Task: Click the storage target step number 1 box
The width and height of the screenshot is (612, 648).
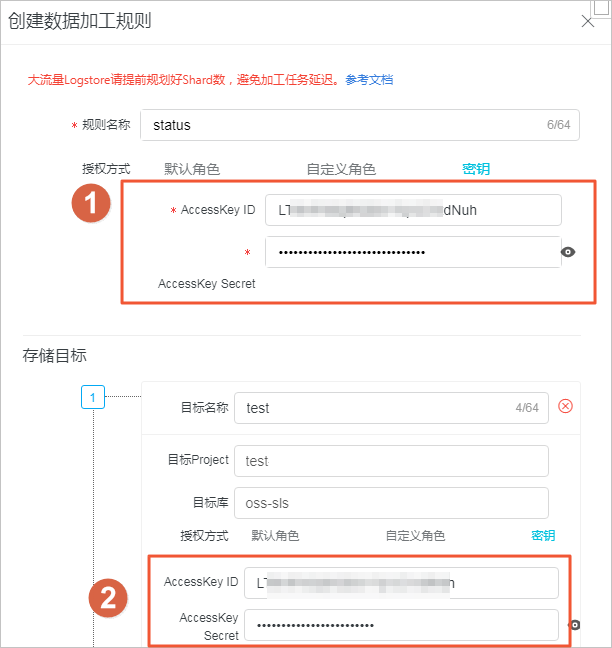Action: 93,397
